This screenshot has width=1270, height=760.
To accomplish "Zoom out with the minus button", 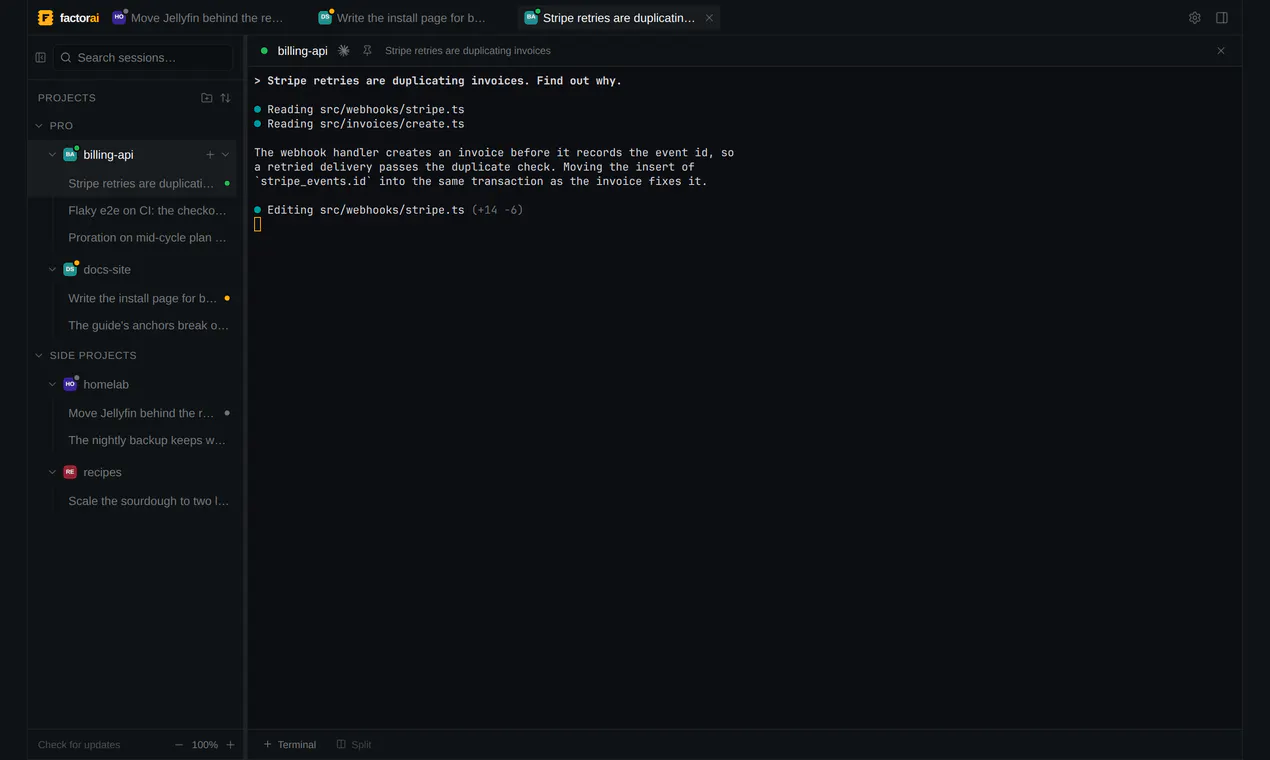I will (179, 745).
